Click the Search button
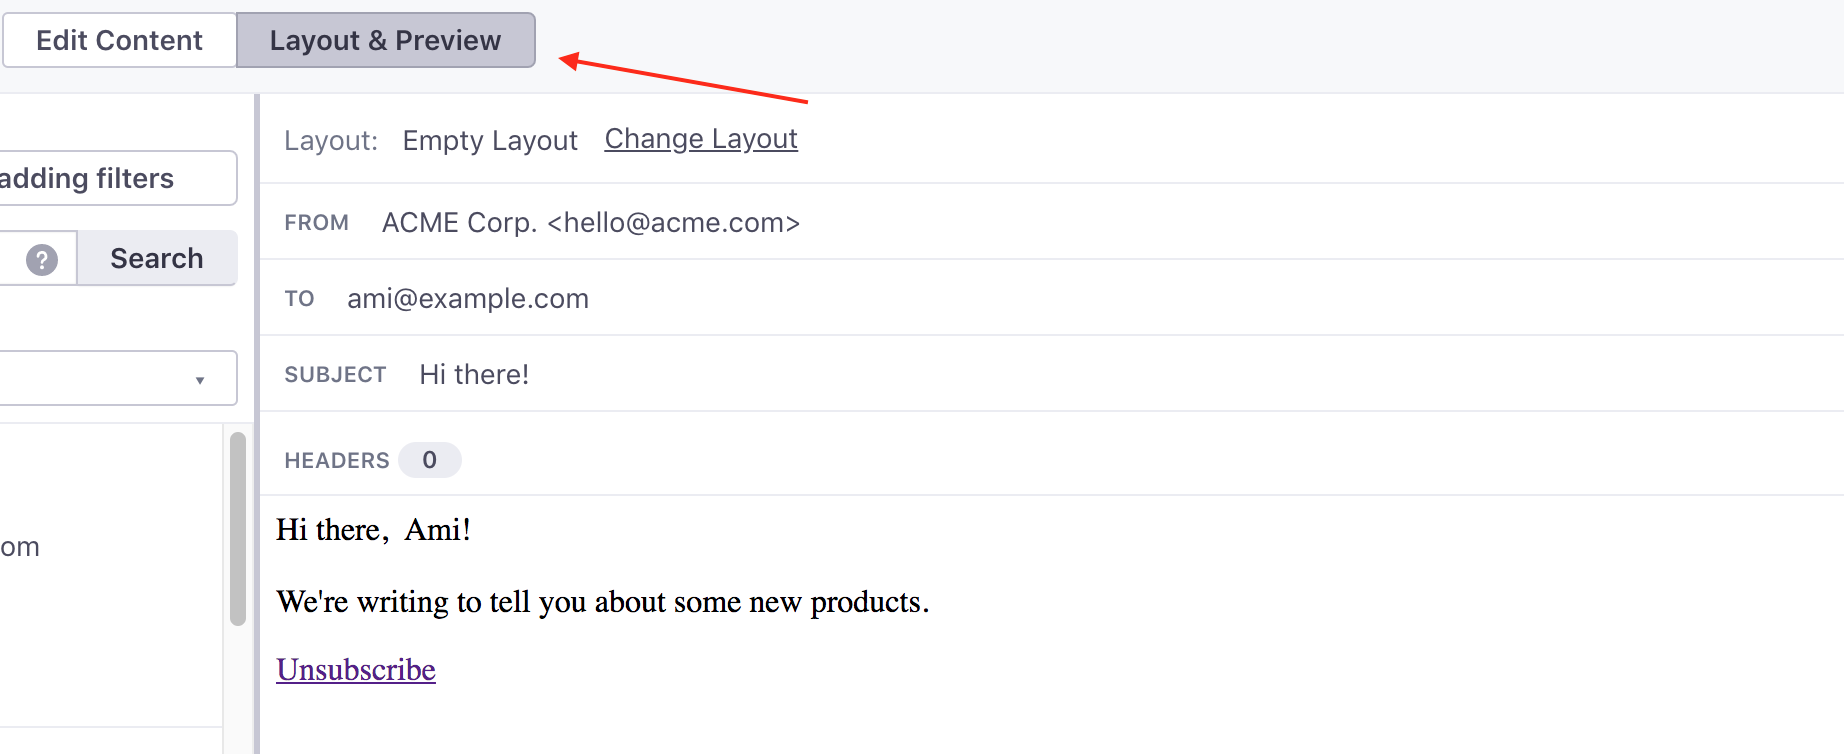 157,258
